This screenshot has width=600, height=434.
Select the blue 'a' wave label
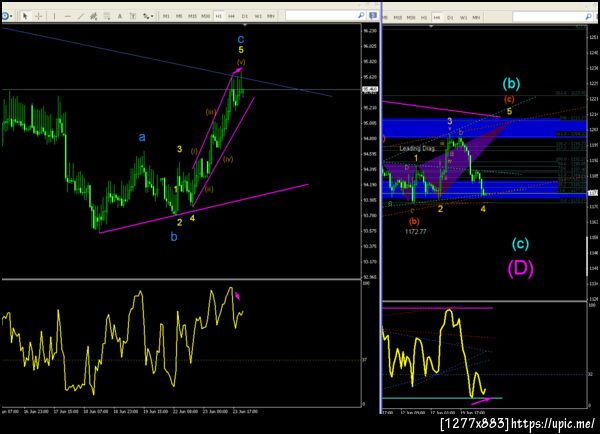[142, 137]
